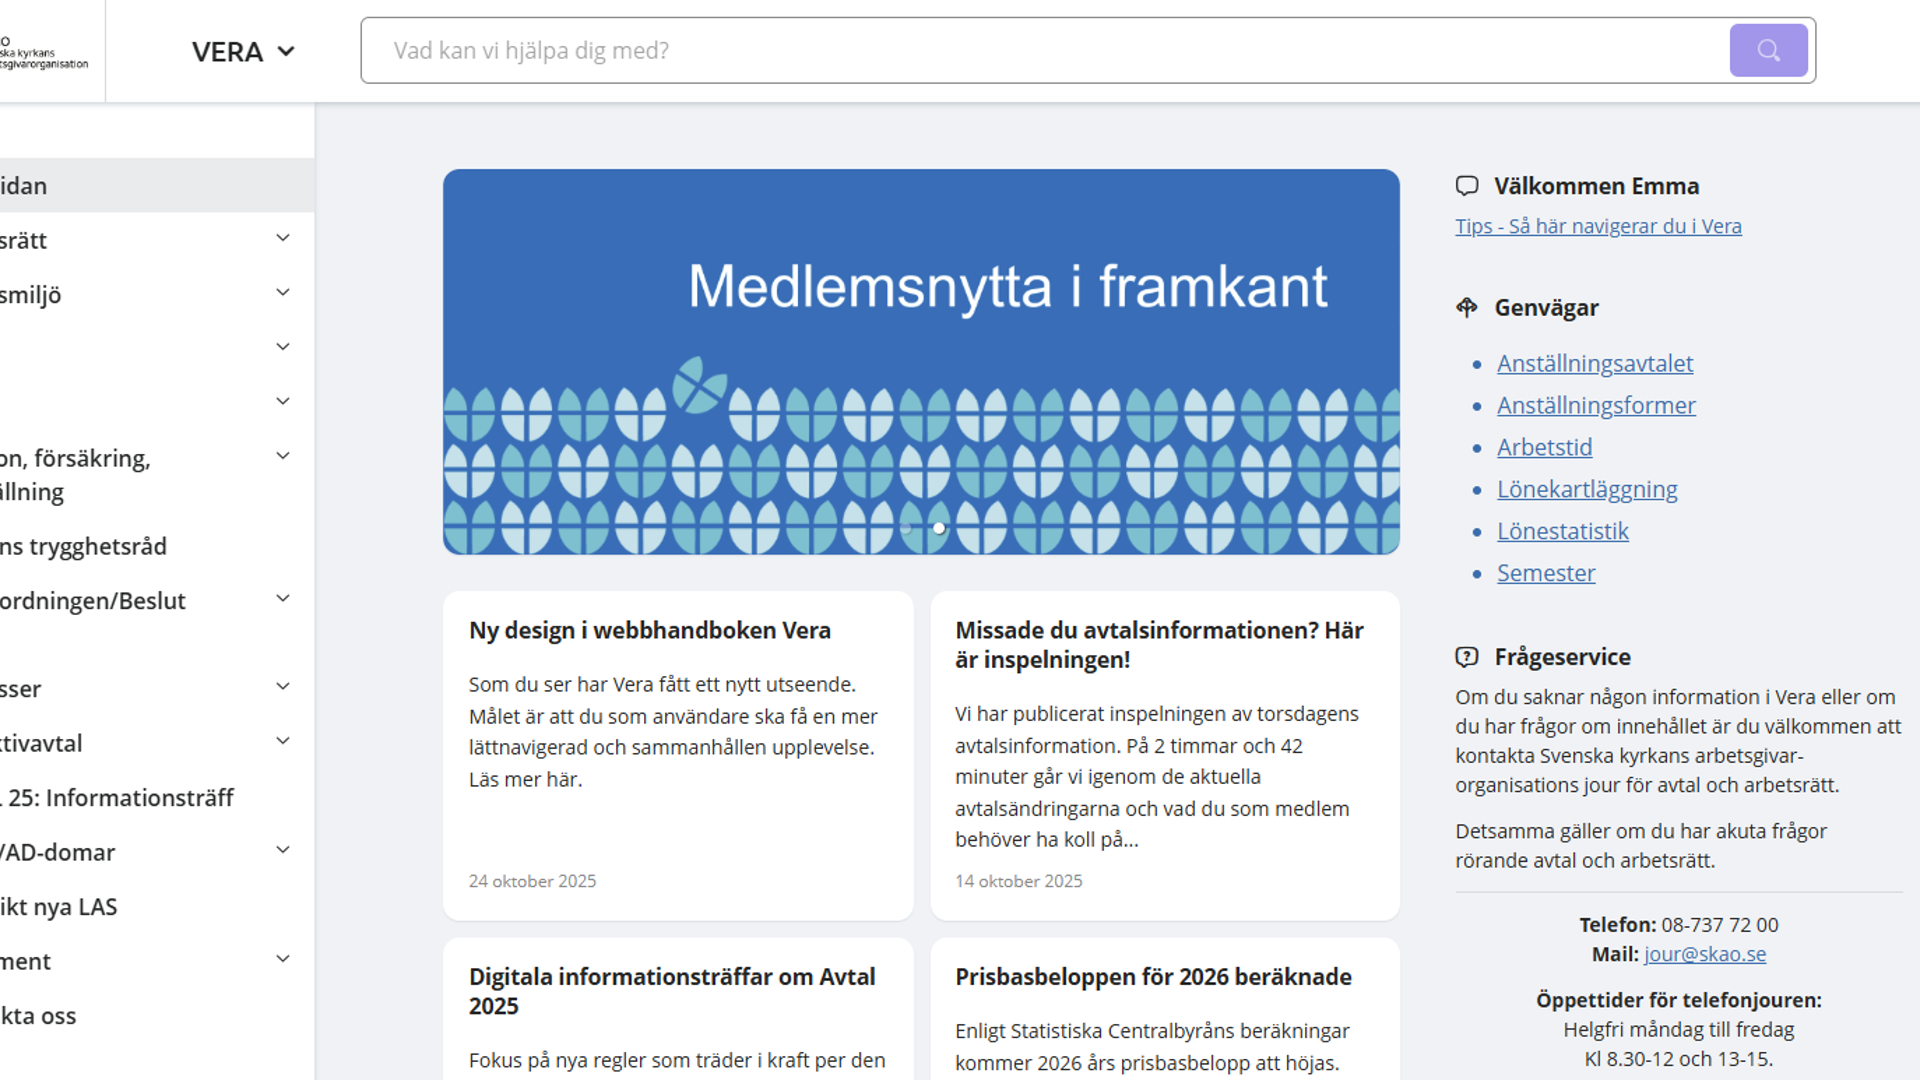The height and width of the screenshot is (1080, 1920).
Task: Click the purple search magnifier button
Action: tap(1767, 50)
